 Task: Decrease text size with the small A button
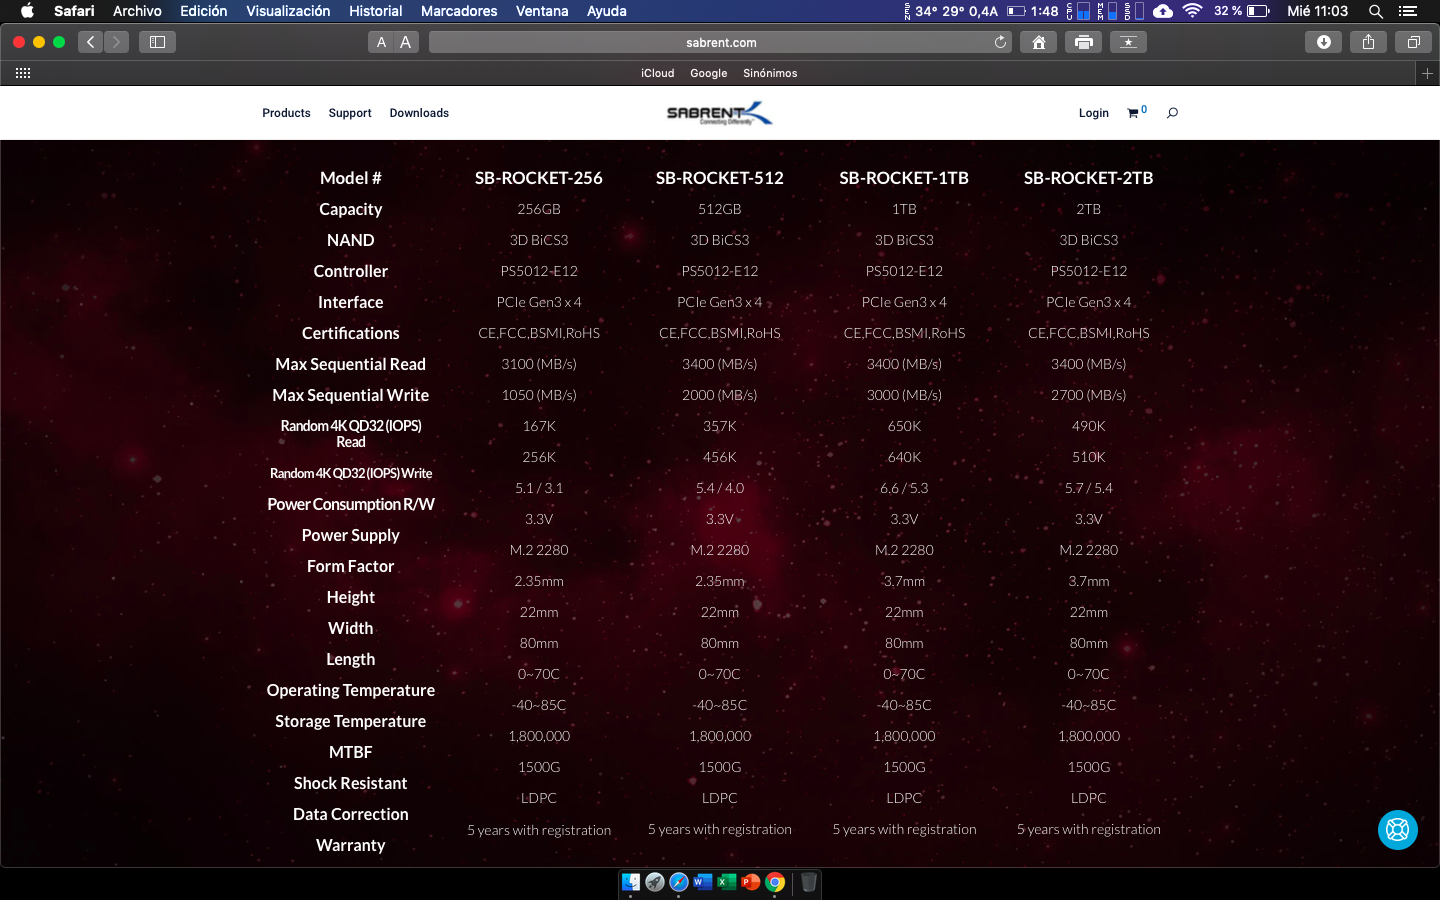[381, 42]
